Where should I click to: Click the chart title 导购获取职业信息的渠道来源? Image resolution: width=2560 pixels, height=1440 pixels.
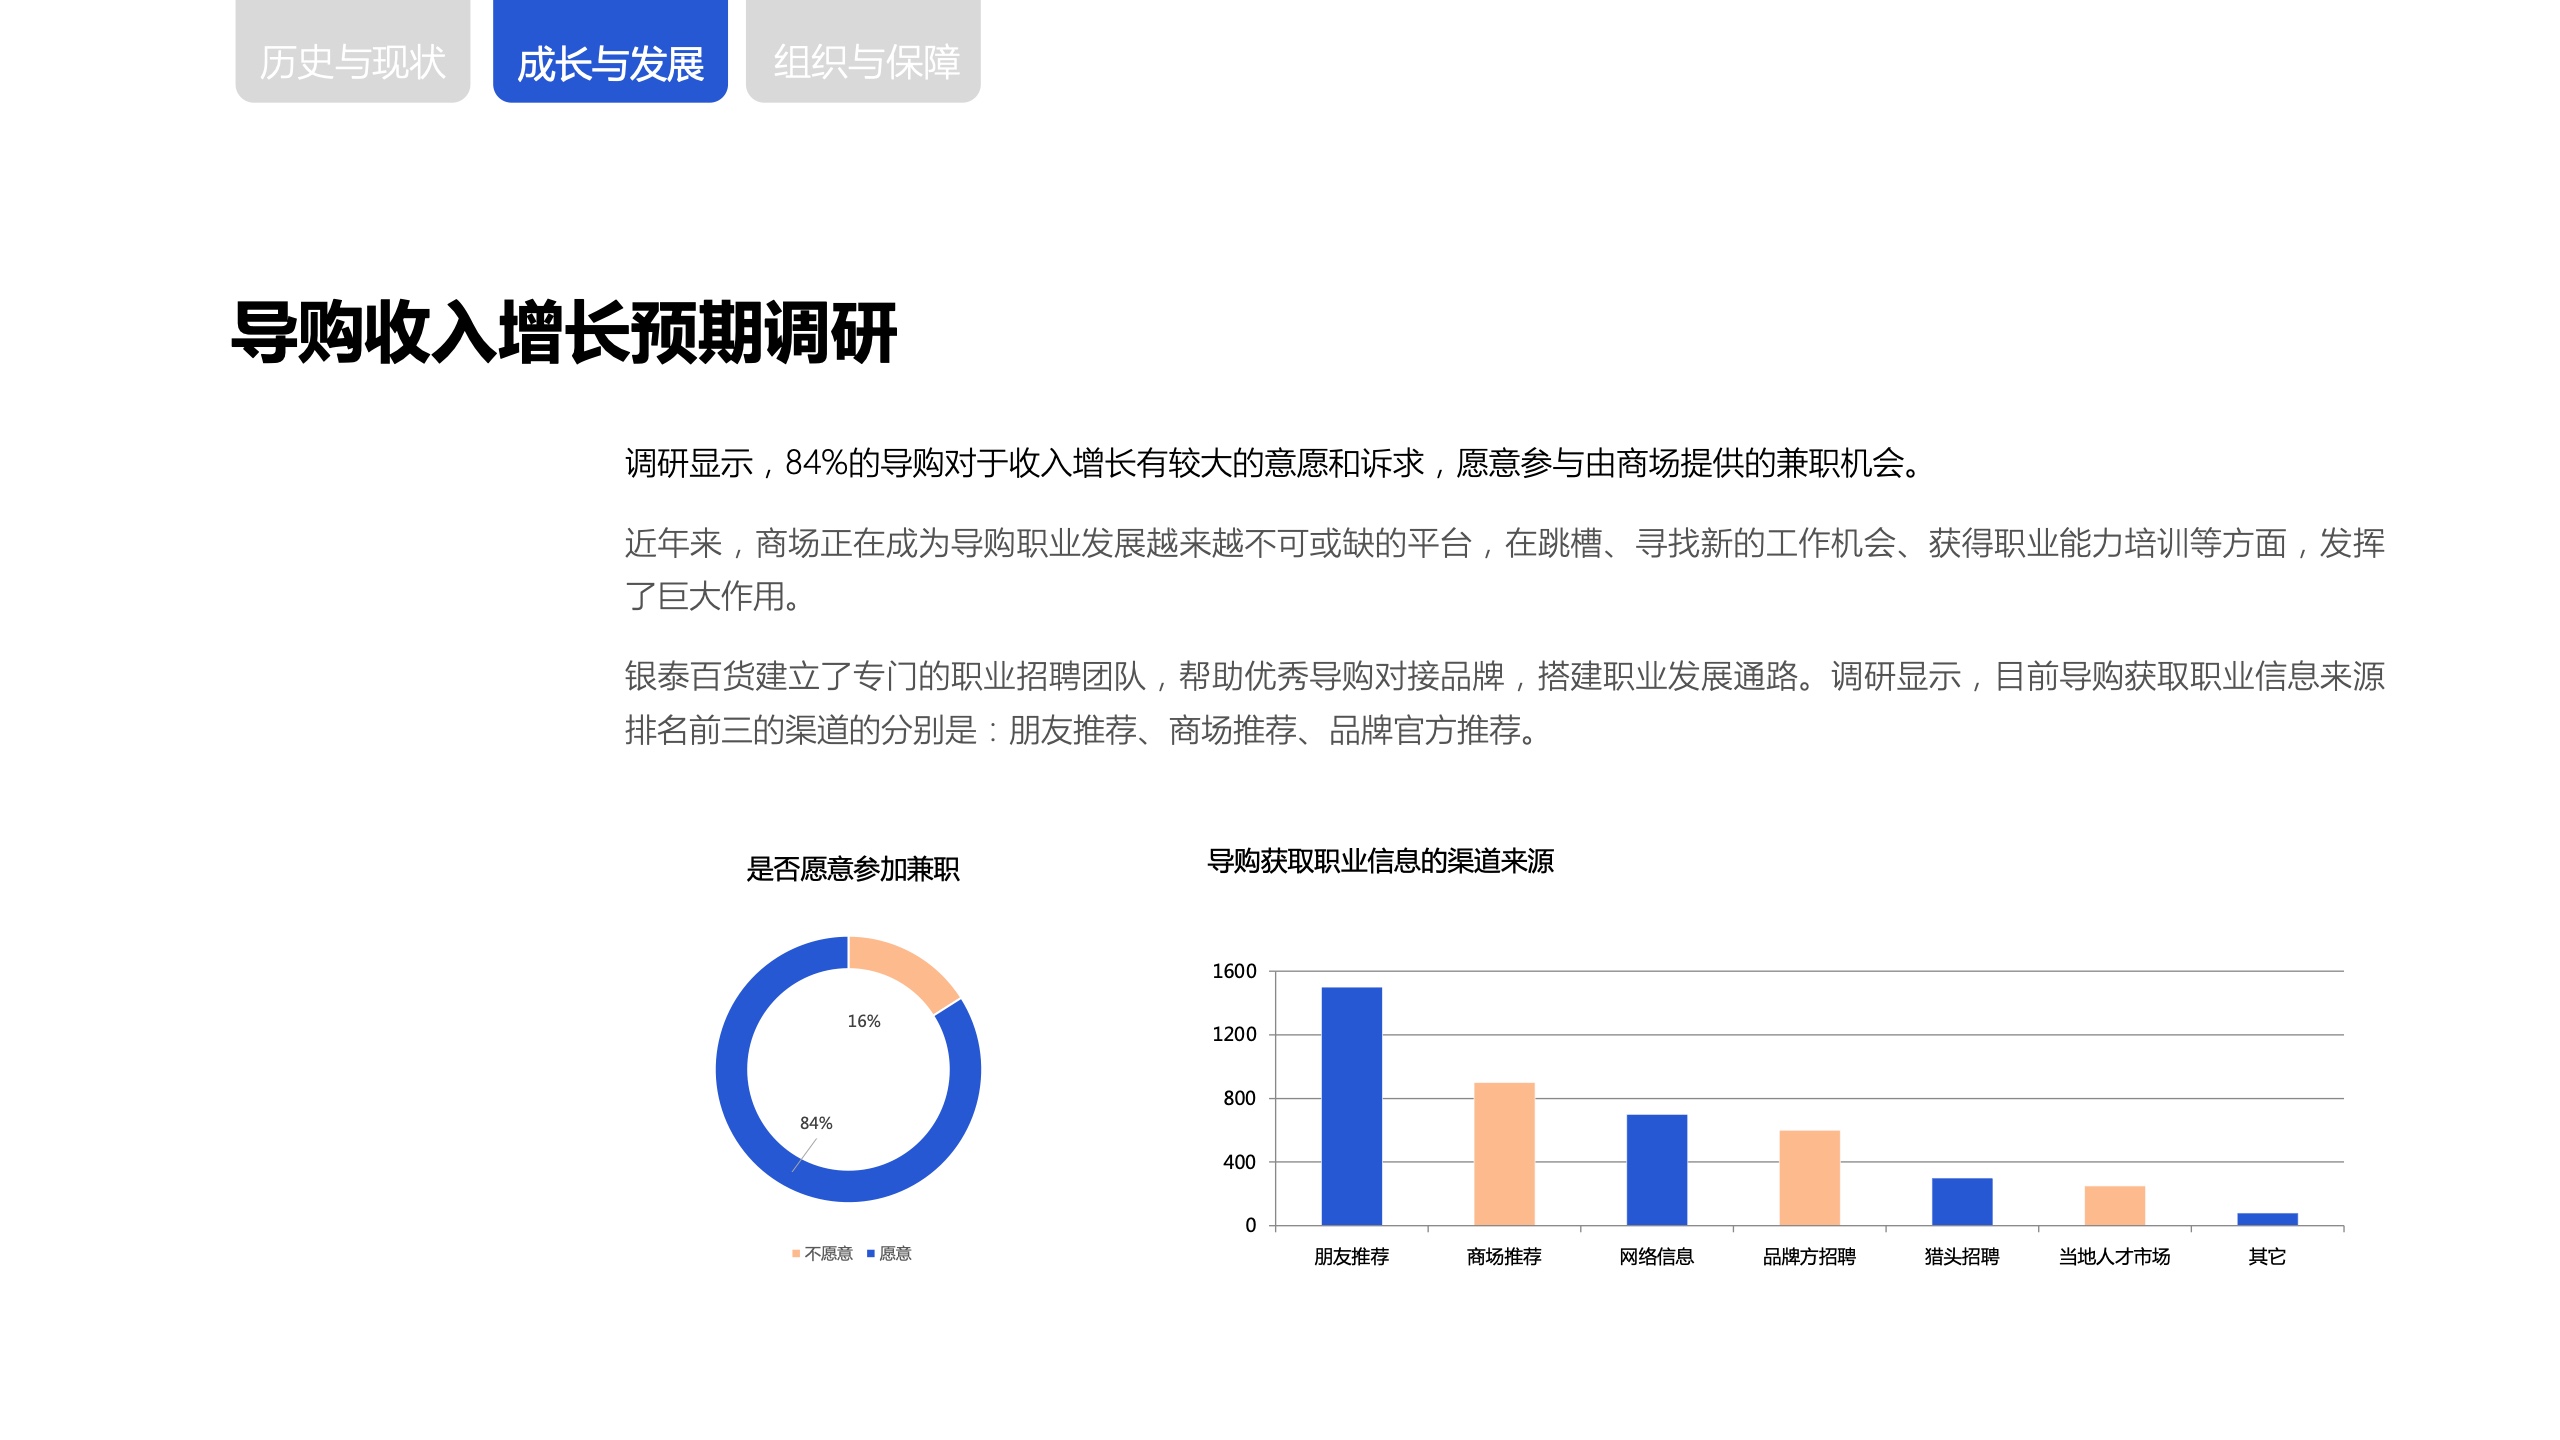click(1380, 861)
